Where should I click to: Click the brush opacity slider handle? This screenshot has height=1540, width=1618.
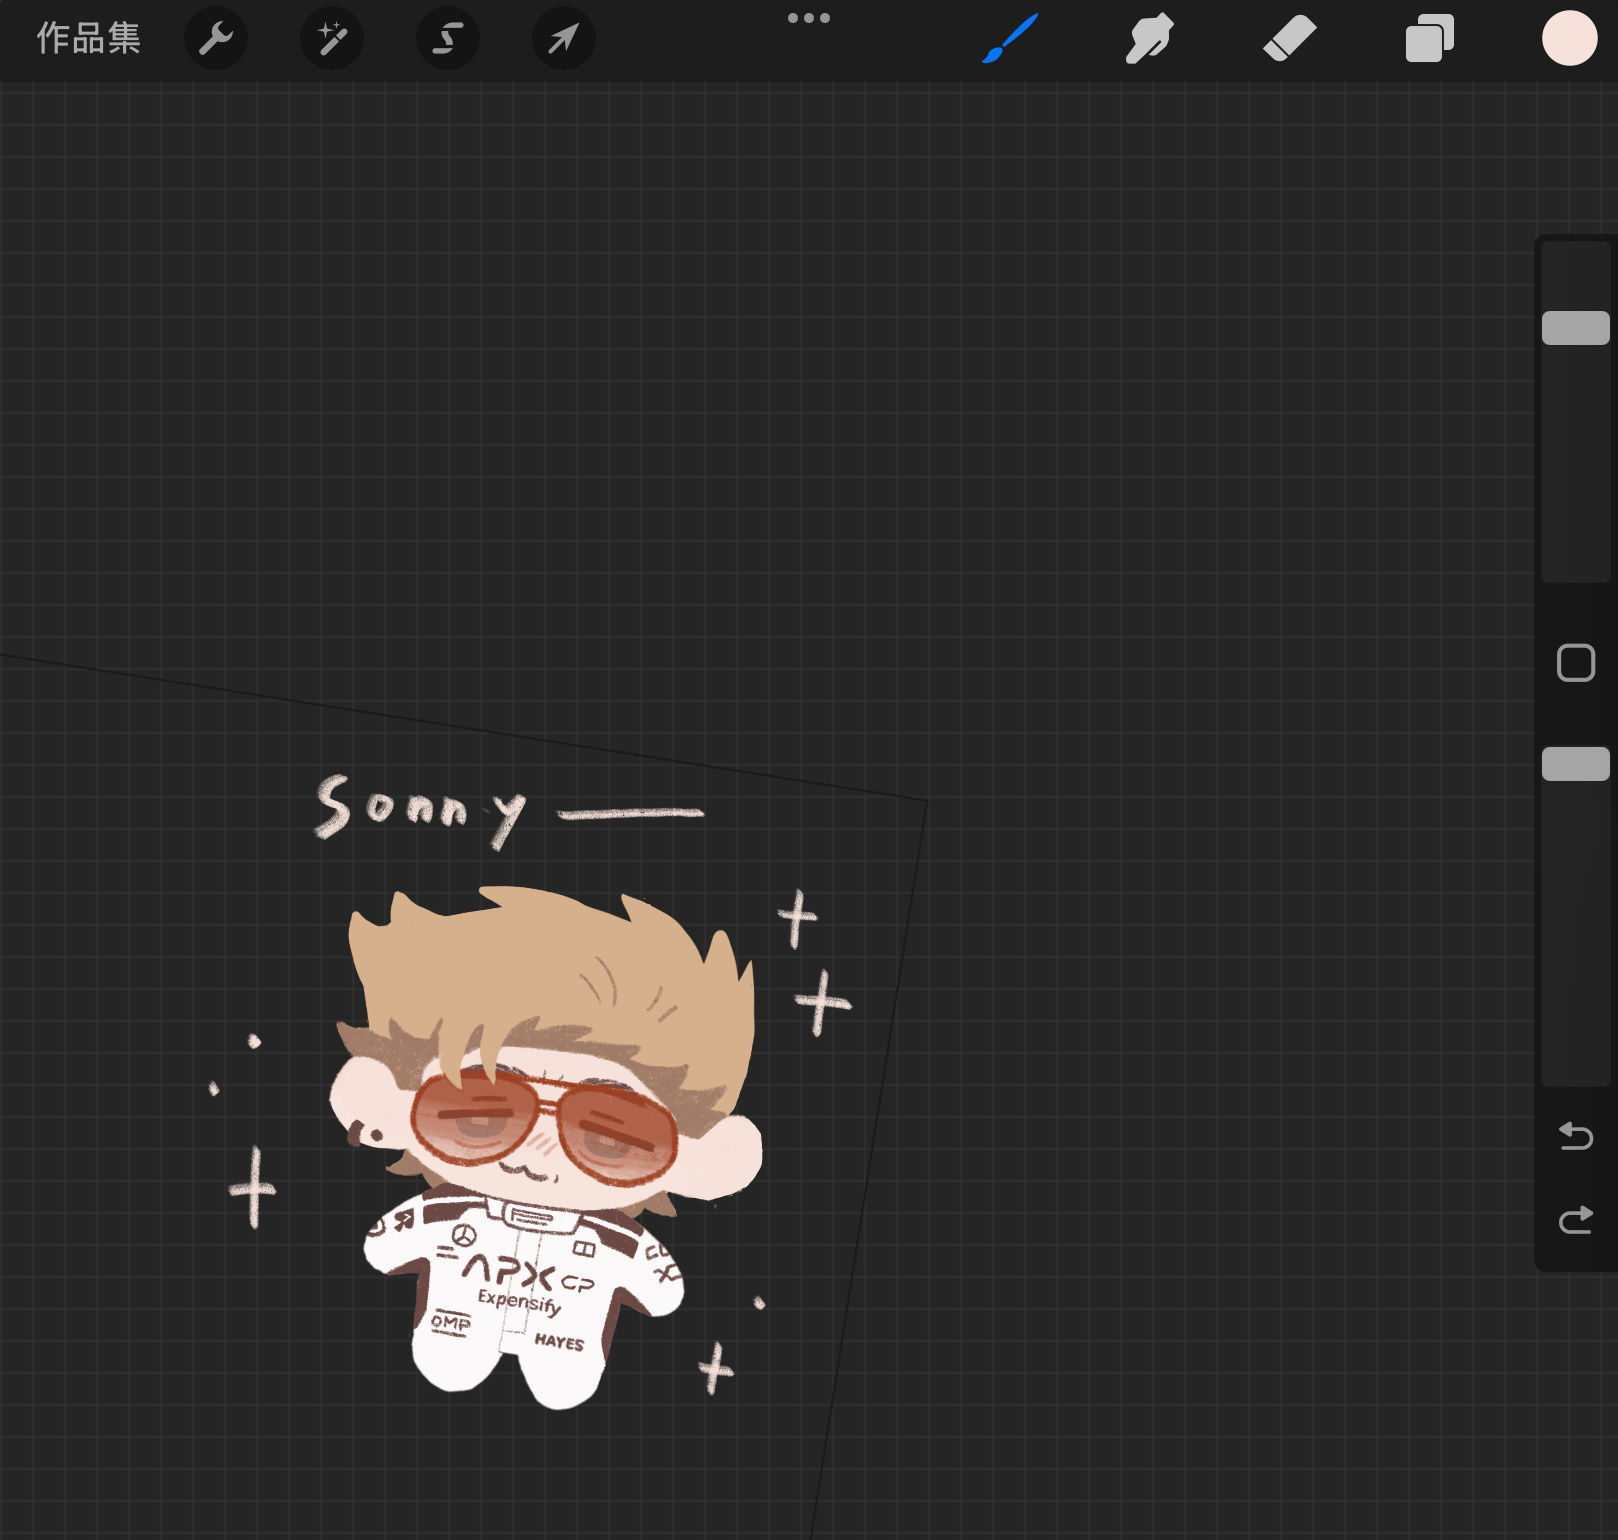coord(1575,764)
